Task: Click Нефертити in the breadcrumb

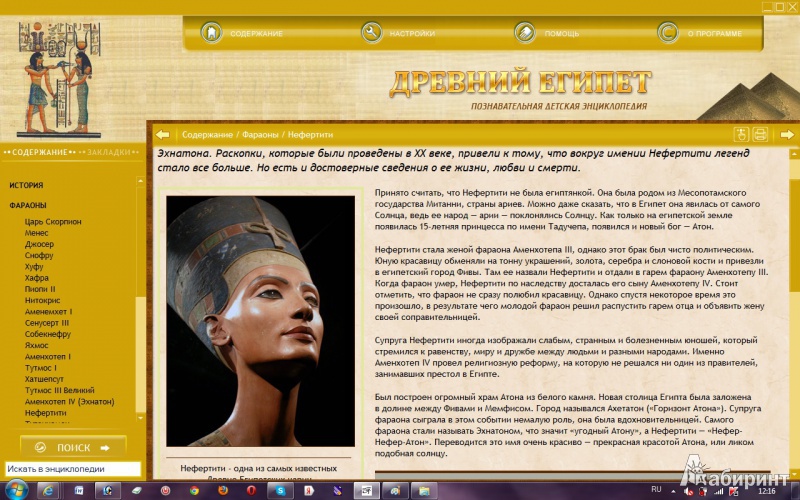Action: [310, 135]
